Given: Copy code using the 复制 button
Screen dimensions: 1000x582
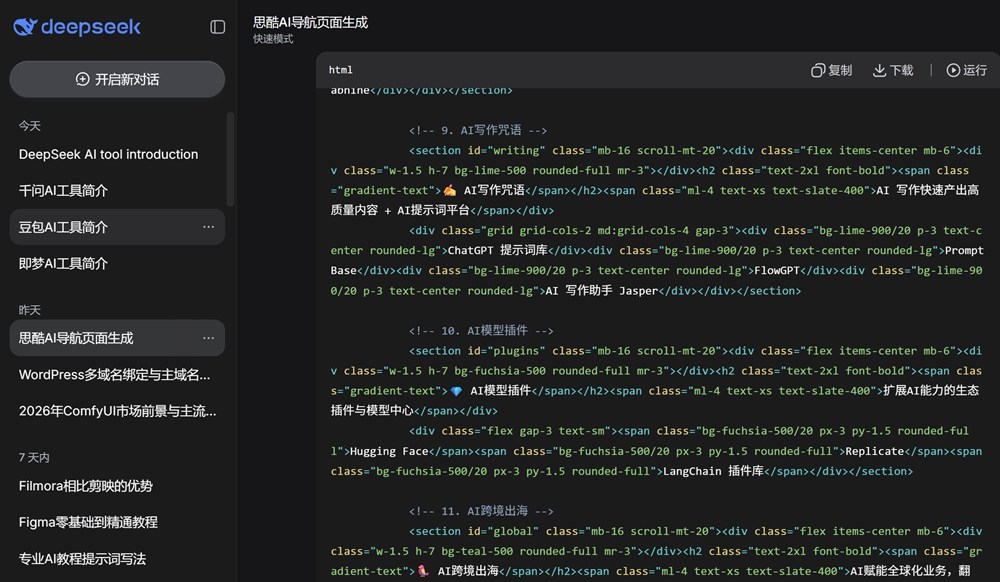Looking at the screenshot, I should pos(831,70).
